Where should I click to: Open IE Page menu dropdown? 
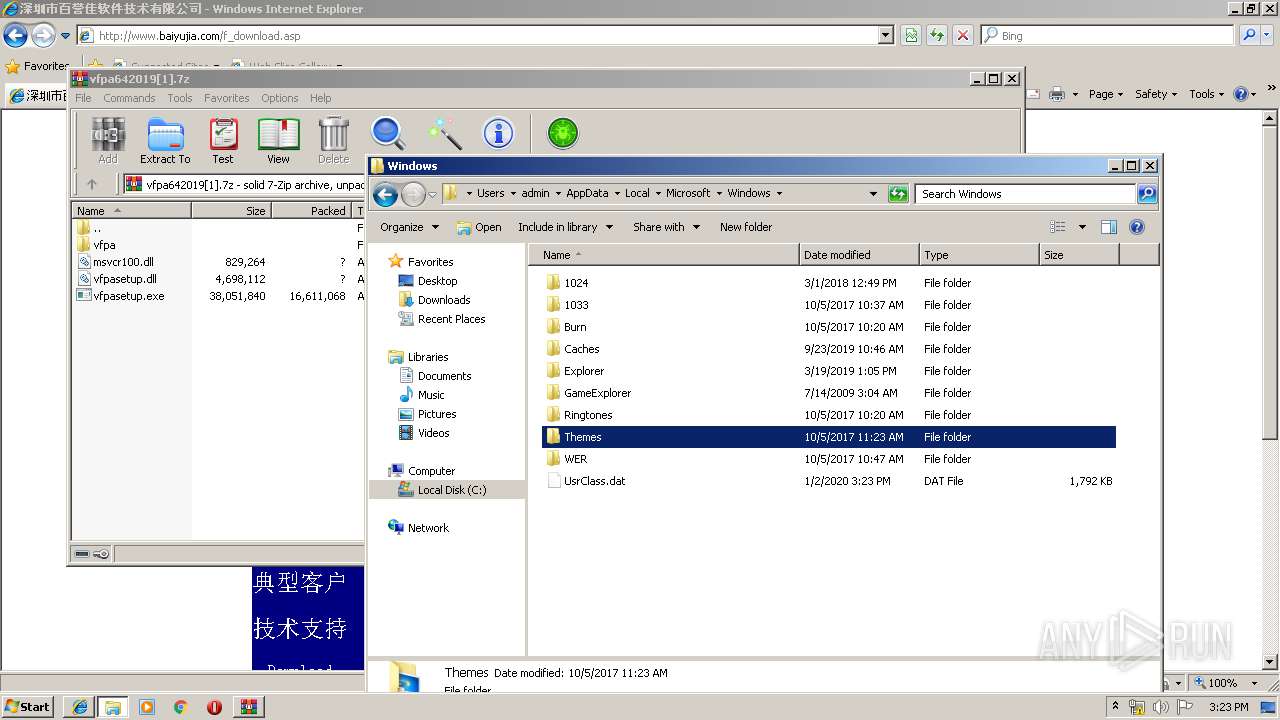tap(1106, 94)
